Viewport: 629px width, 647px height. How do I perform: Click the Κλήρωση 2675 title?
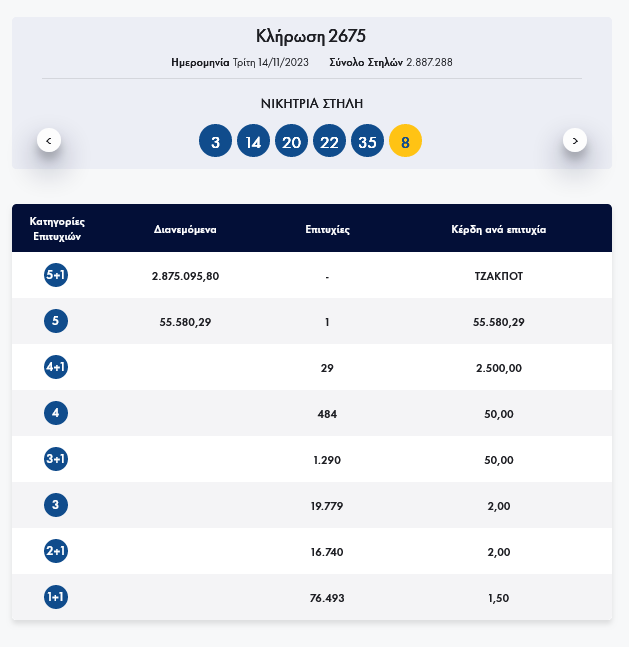(311, 36)
